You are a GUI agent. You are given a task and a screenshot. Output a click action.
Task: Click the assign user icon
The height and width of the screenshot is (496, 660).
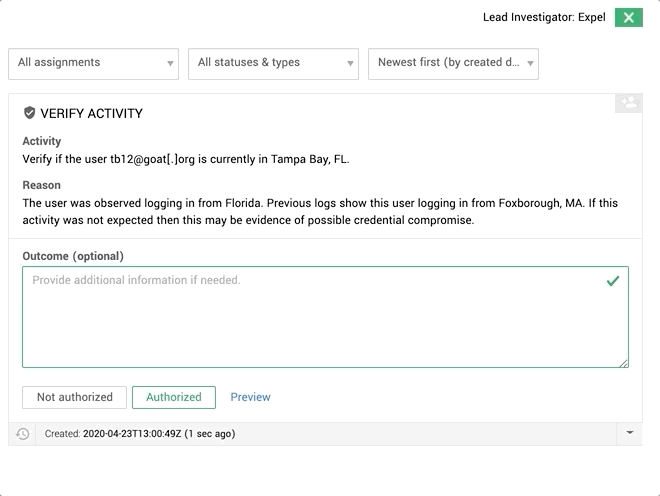[629, 103]
